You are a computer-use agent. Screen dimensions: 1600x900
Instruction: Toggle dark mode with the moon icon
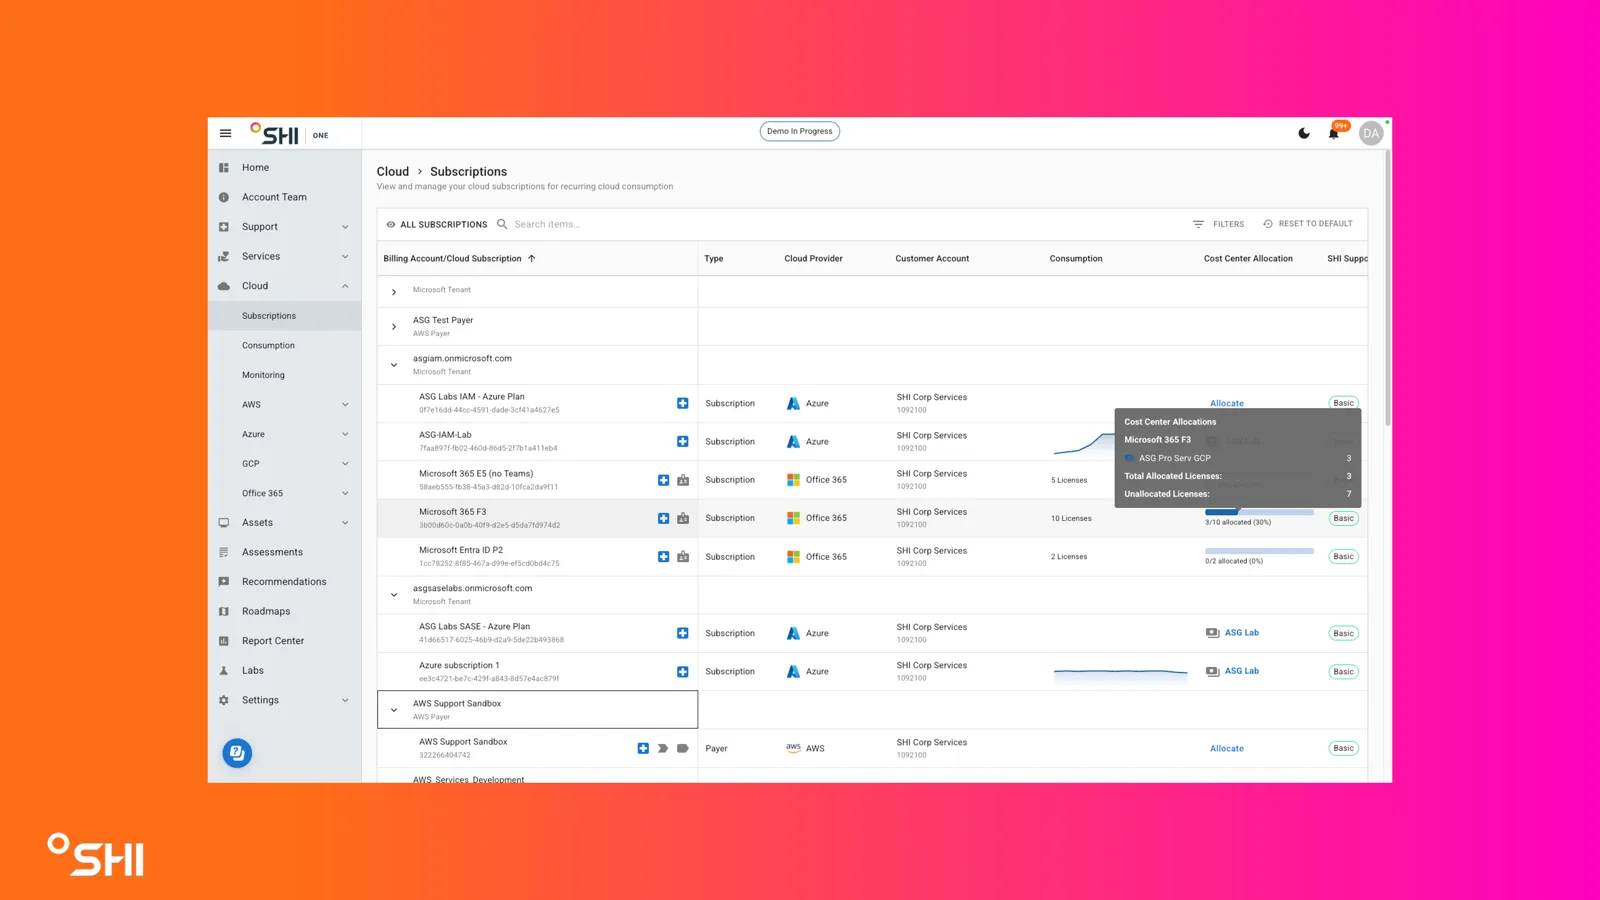[1304, 133]
